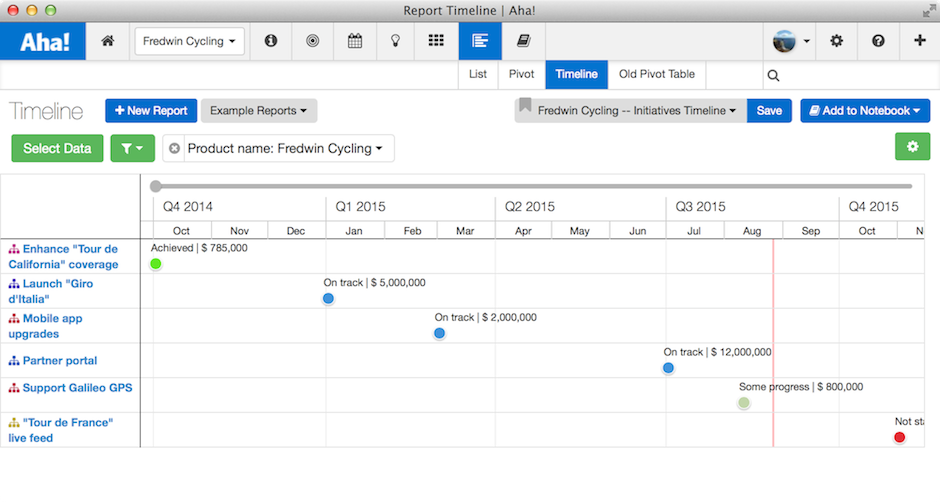The width and height of the screenshot is (940, 502).
Task: Click the Aha! logo
Action: point(43,41)
